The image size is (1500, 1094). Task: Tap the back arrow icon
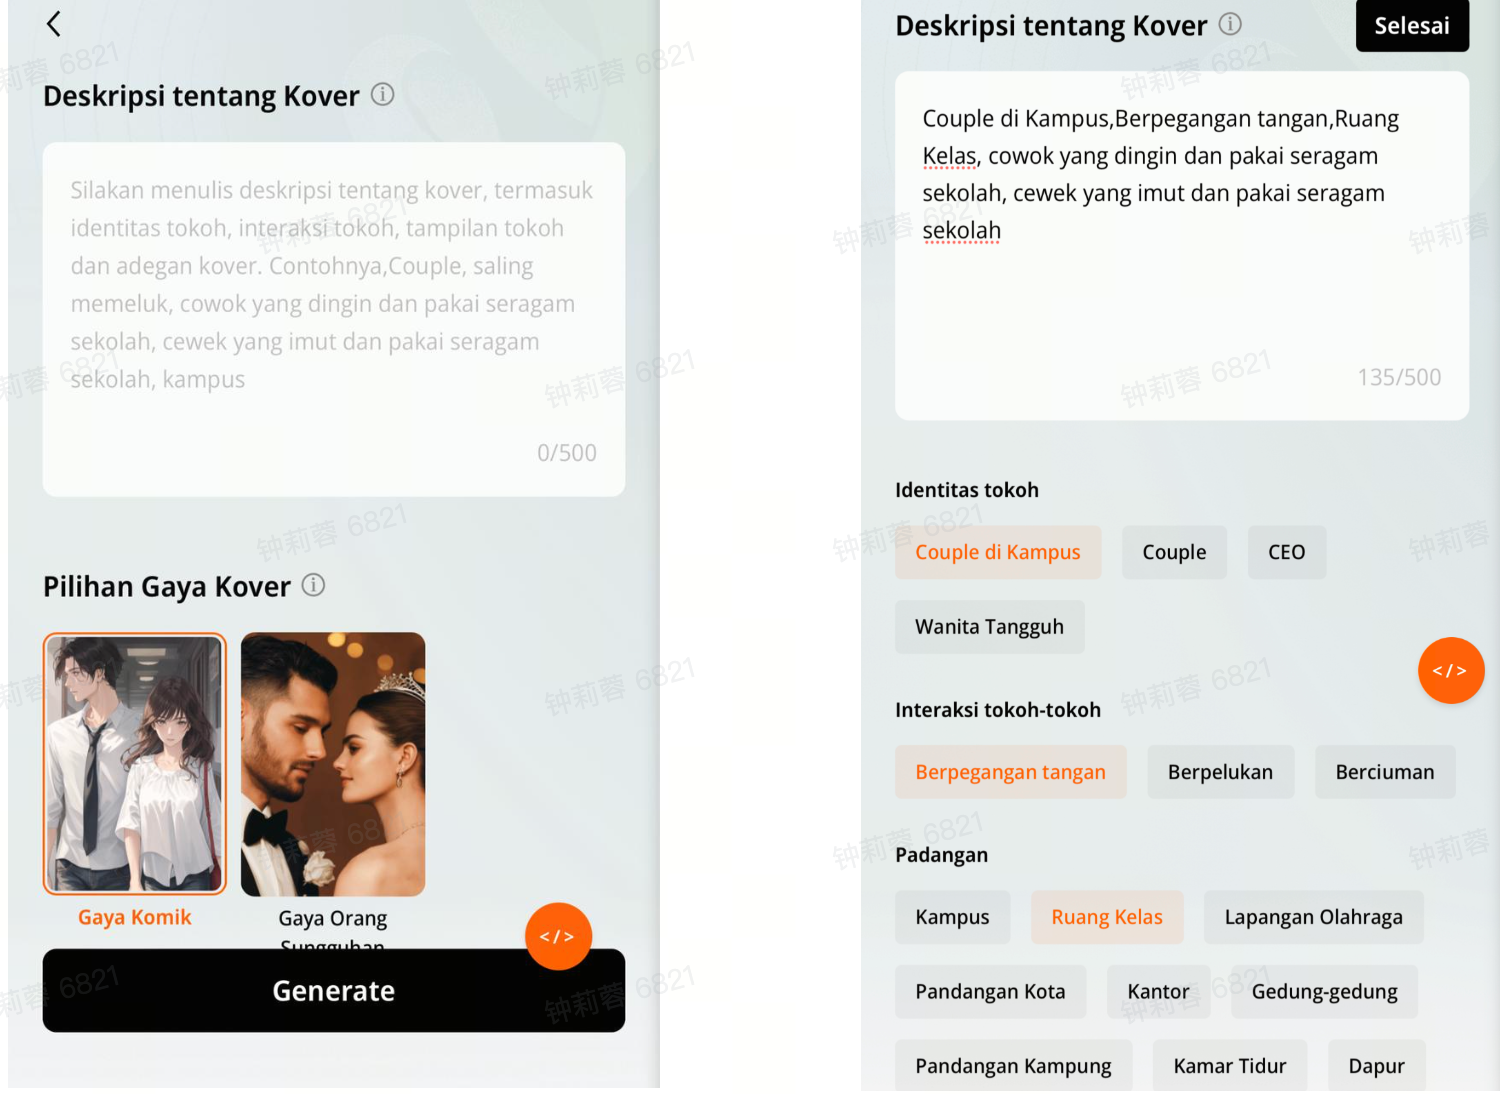pos(54,24)
